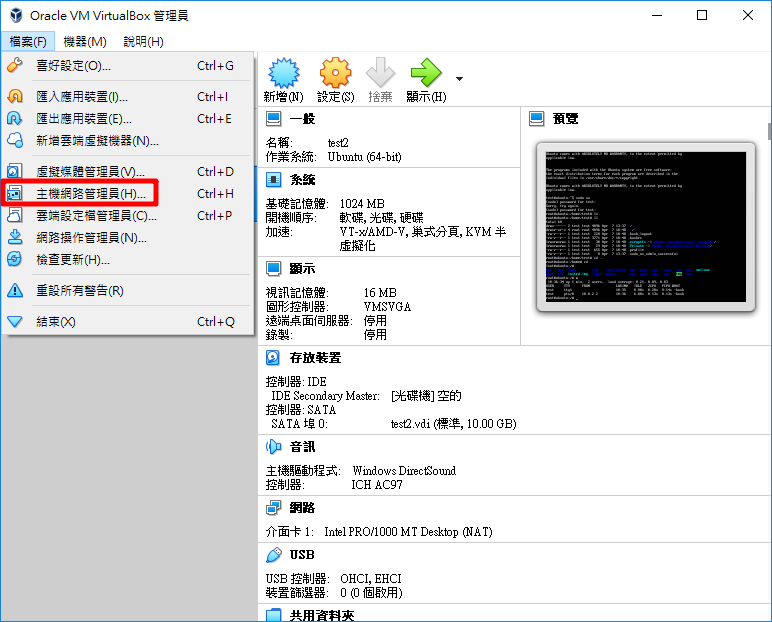Click the 捨棄 gray arrow icon
Screen dimensions: 772x622
tap(380, 74)
